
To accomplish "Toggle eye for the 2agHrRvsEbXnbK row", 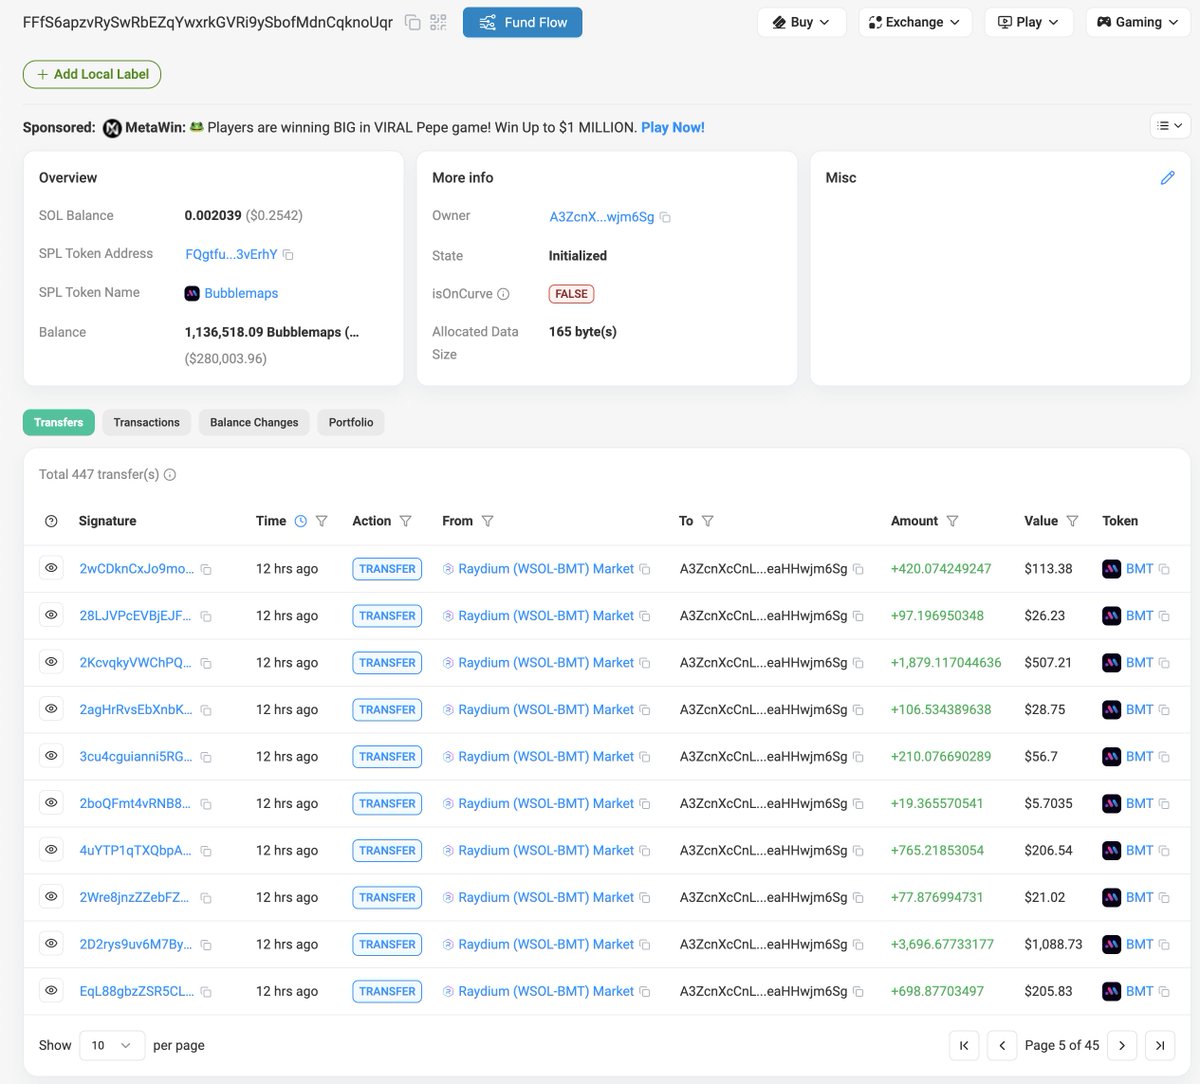I will (x=51, y=709).
